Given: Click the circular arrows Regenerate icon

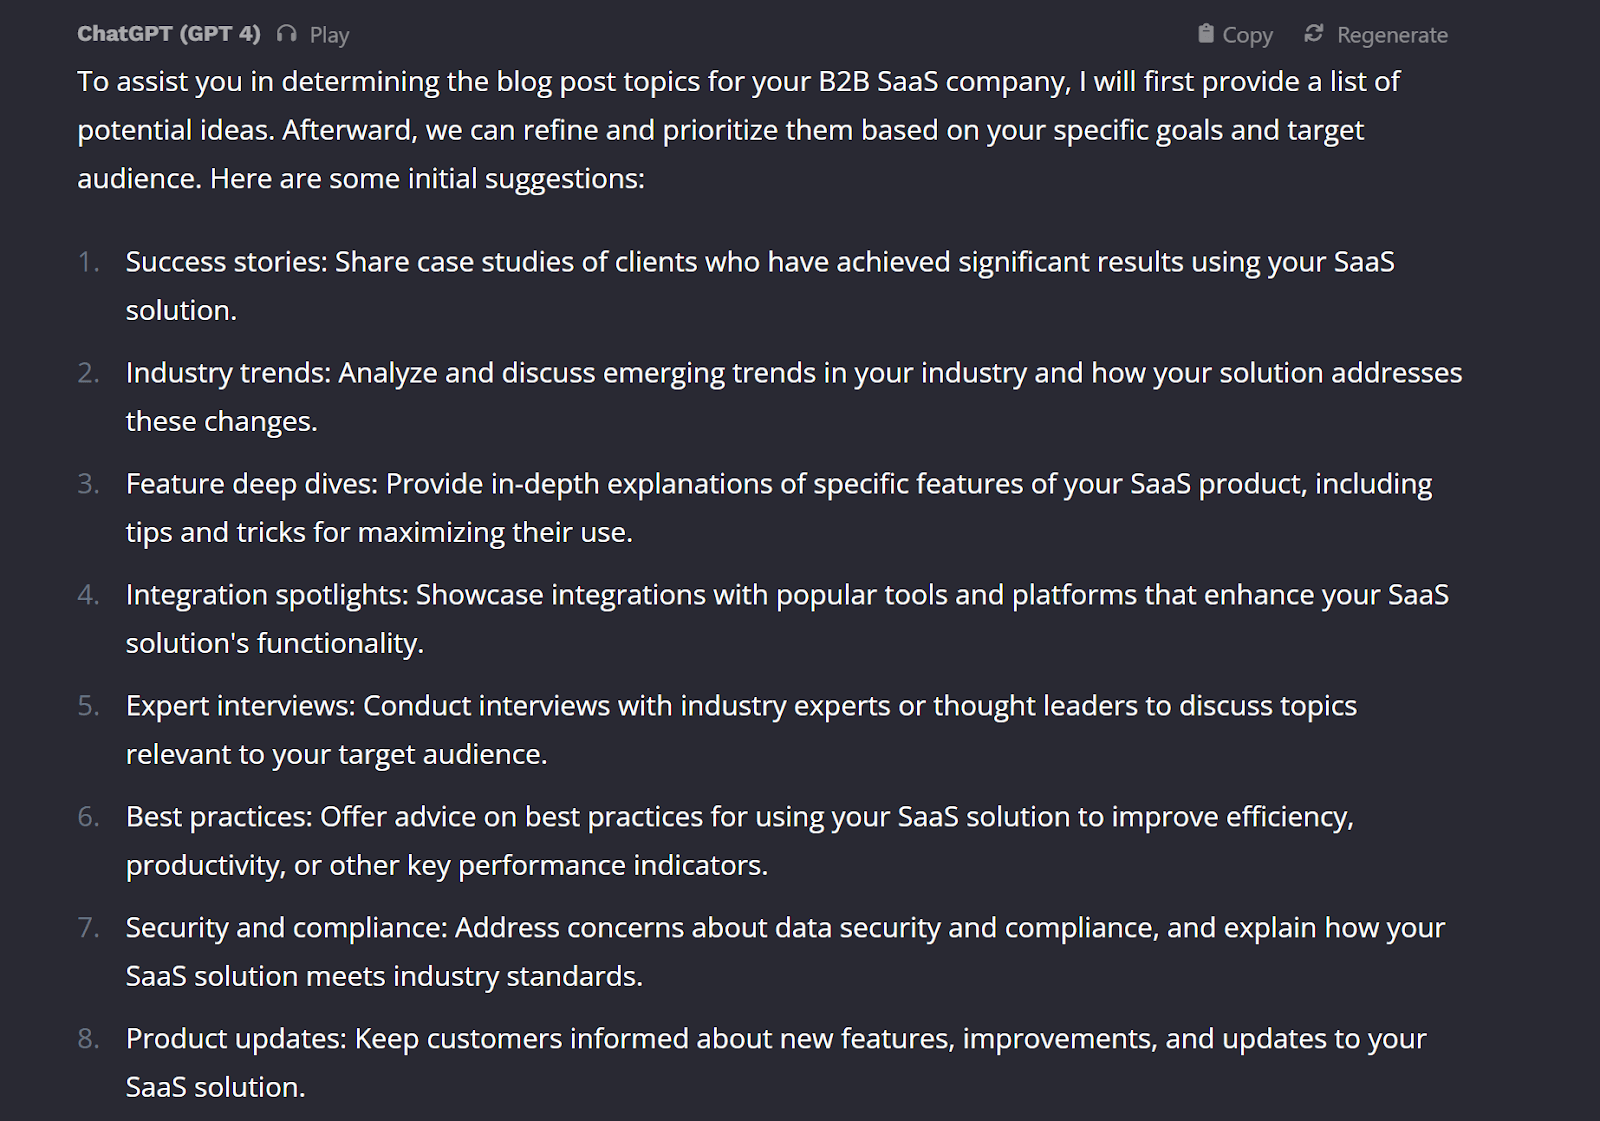Looking at the screenshot, I should pos(1314,34).
